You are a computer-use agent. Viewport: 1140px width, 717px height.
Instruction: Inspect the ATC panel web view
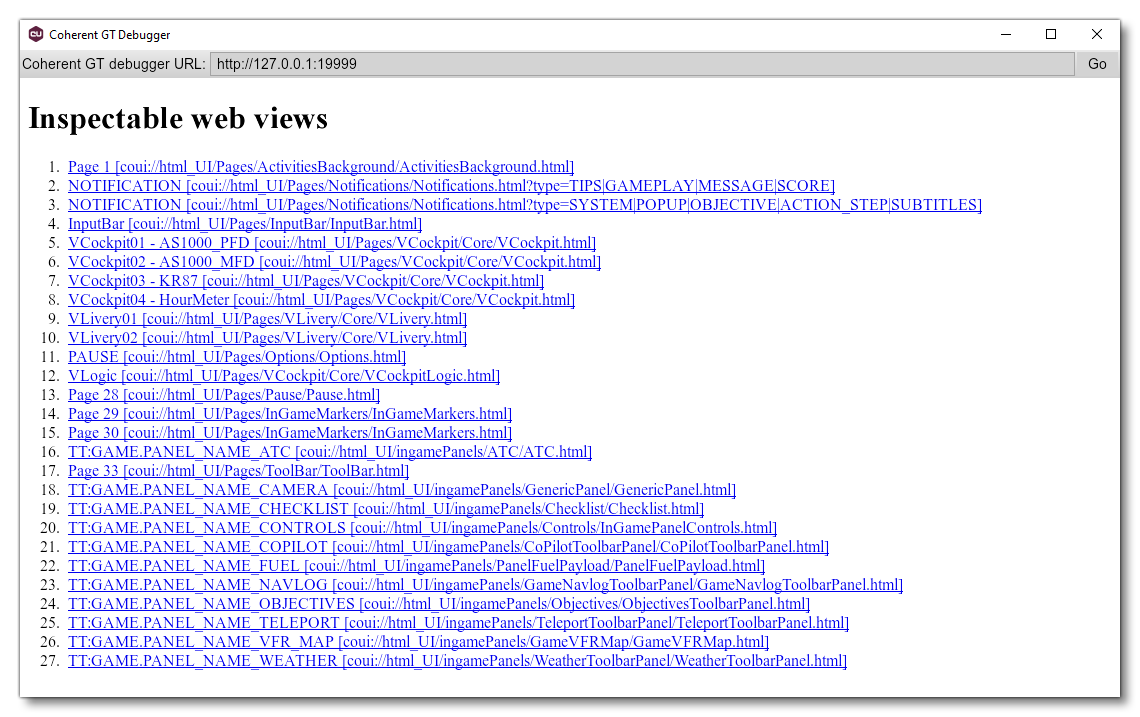point(329,451)
